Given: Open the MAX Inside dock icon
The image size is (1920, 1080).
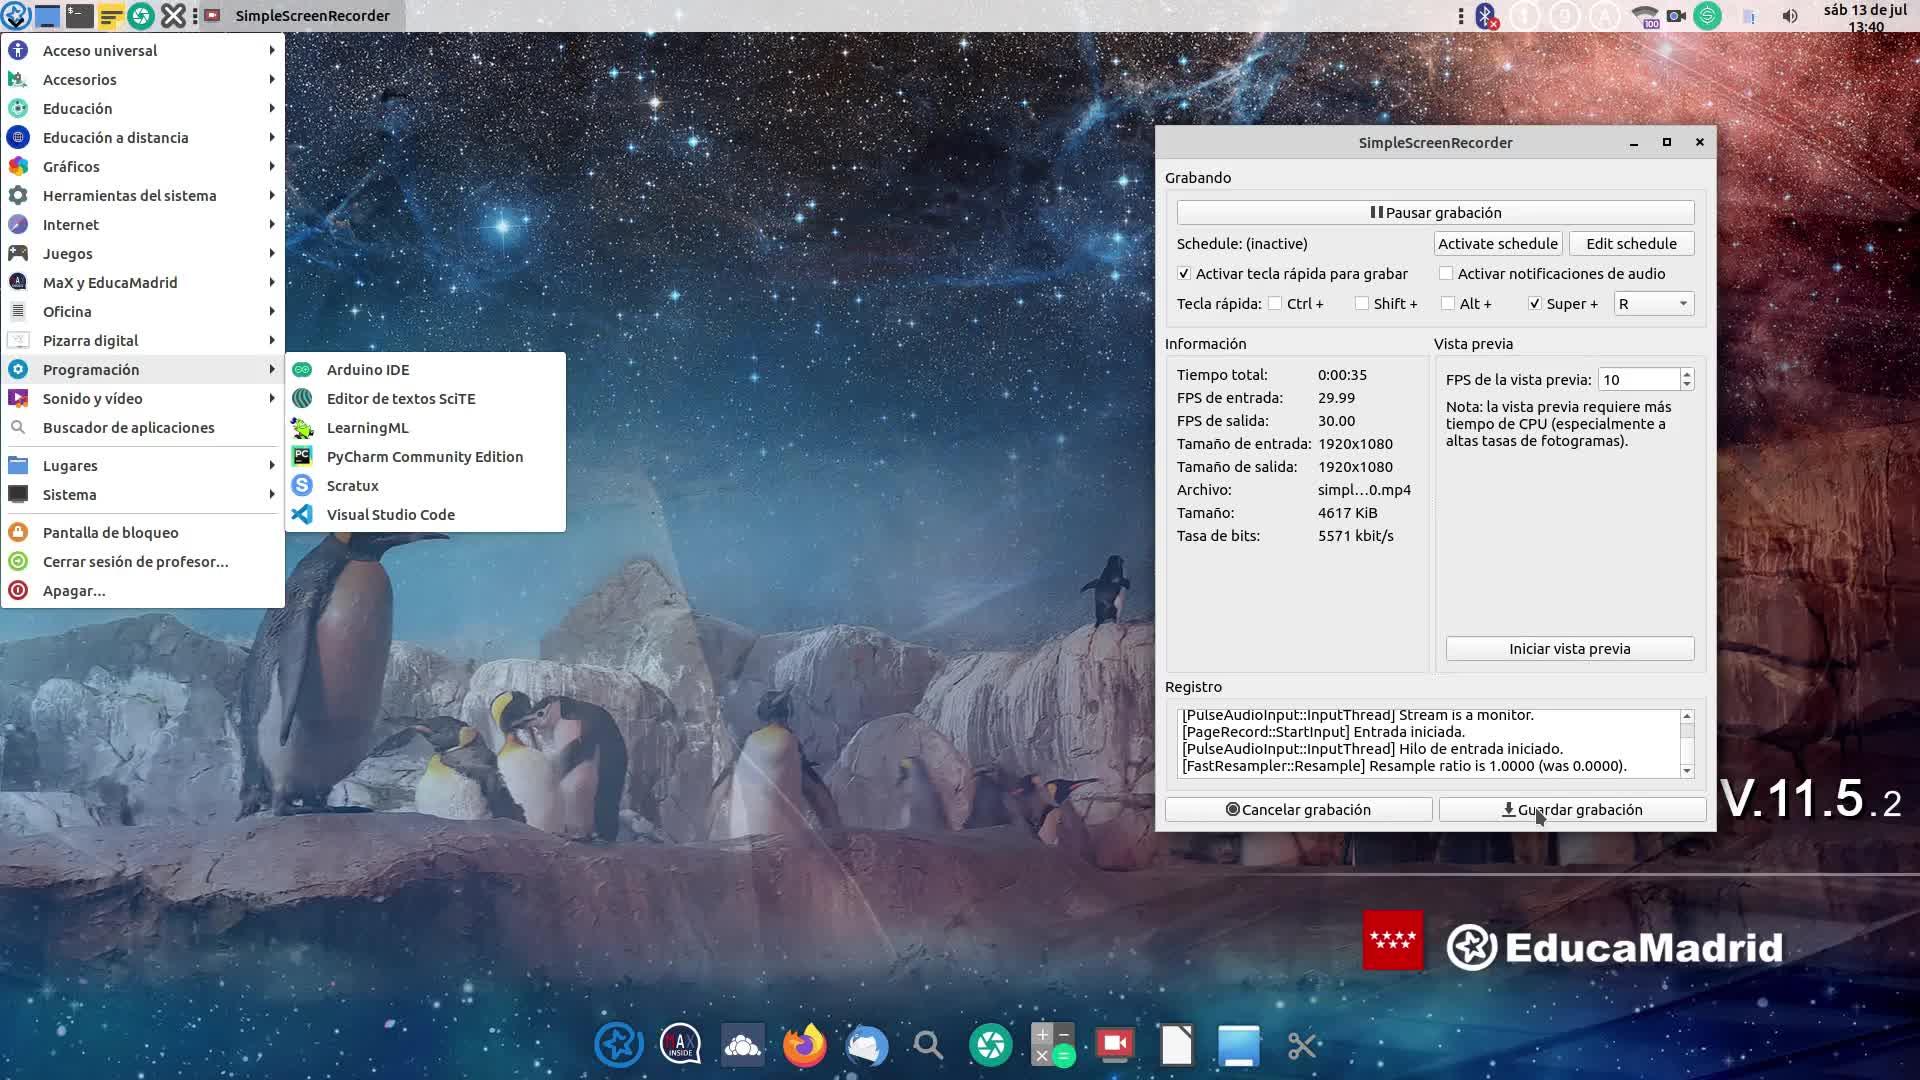Looking at the screenshot, I should click(x=680, y=1046).
